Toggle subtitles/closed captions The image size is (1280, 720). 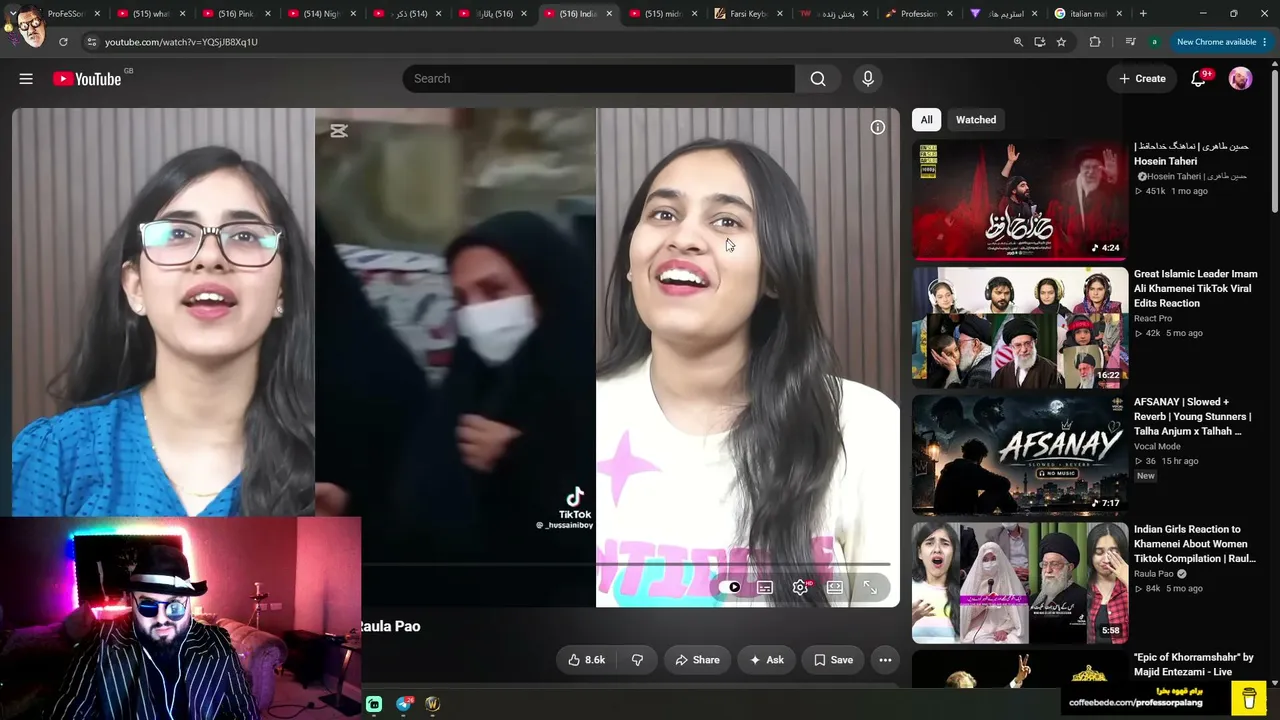coord(765,588)
